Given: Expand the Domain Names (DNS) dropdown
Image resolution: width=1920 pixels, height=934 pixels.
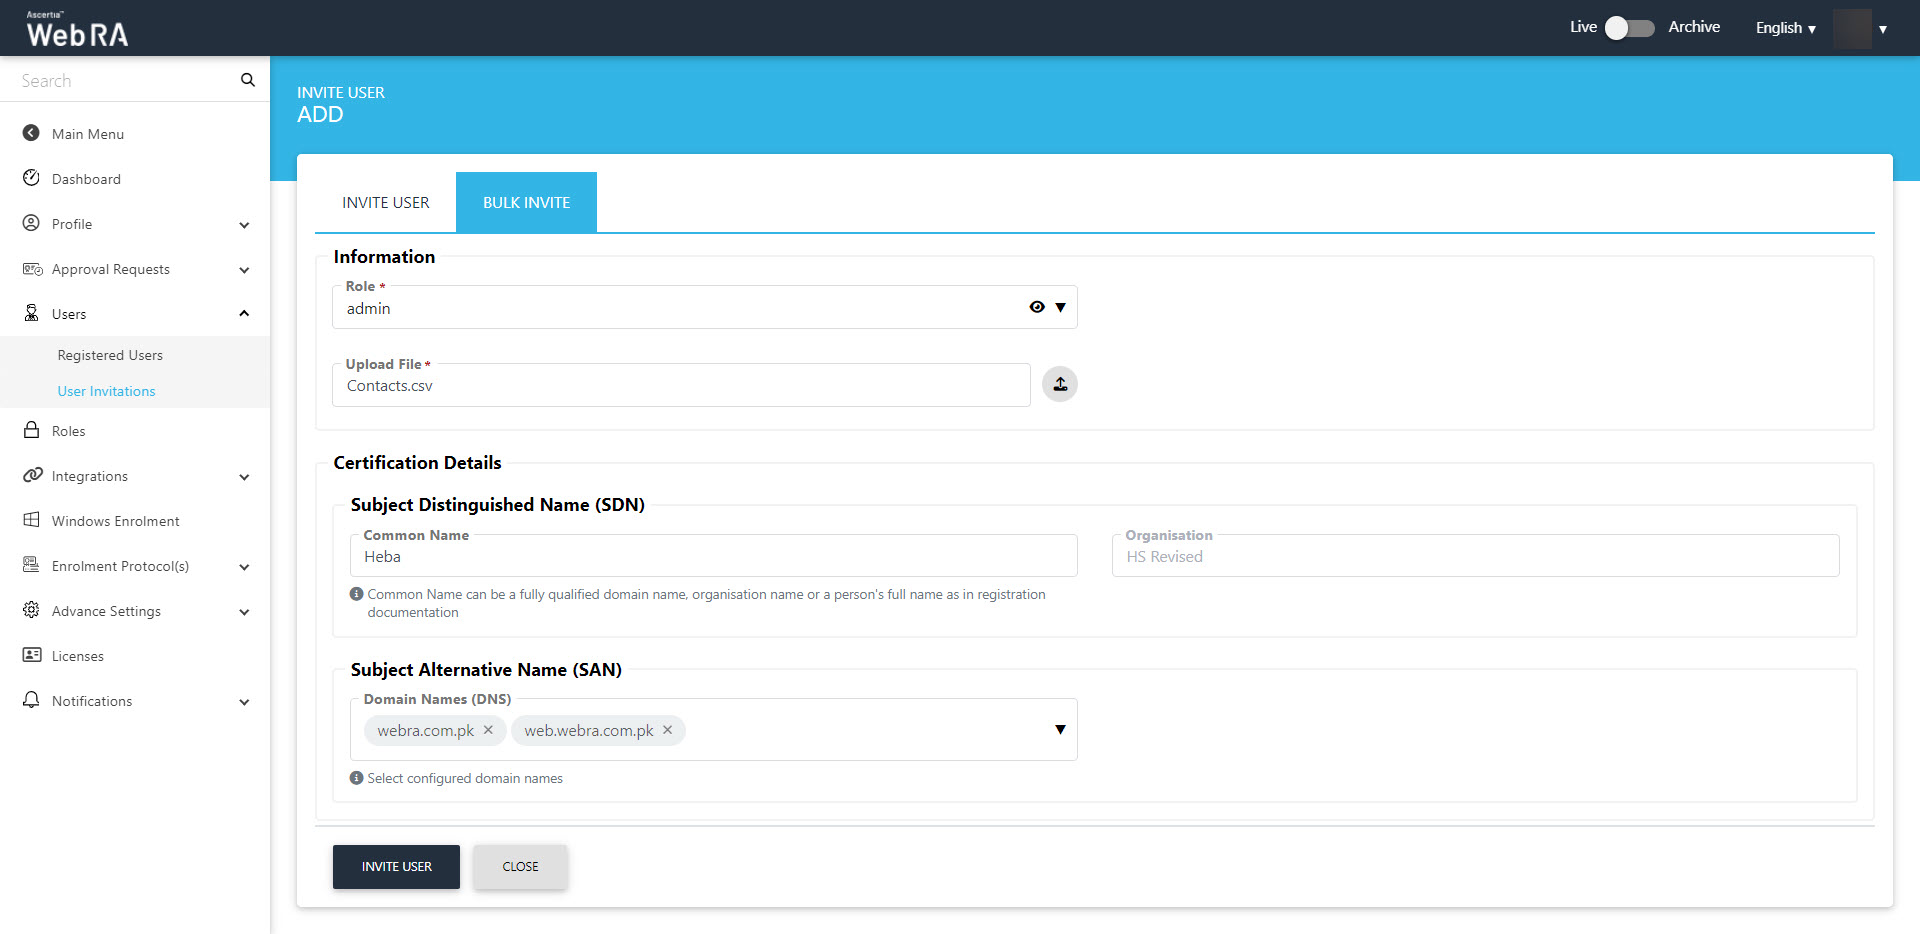Looking at the screenshot, I should coord(1060,729).
